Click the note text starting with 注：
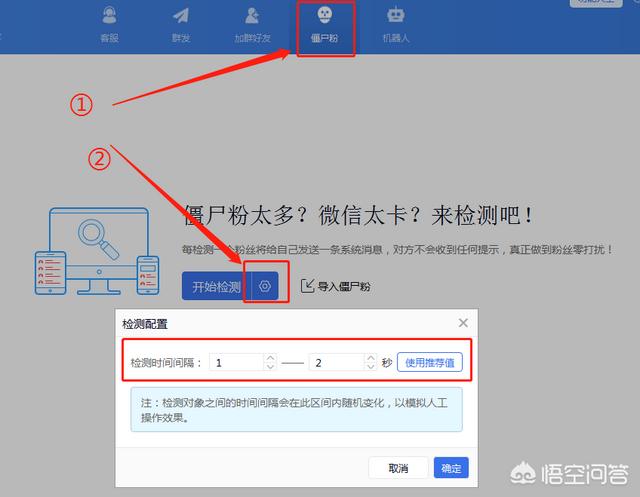Screen dimensions: 640x497 [294, 410]
